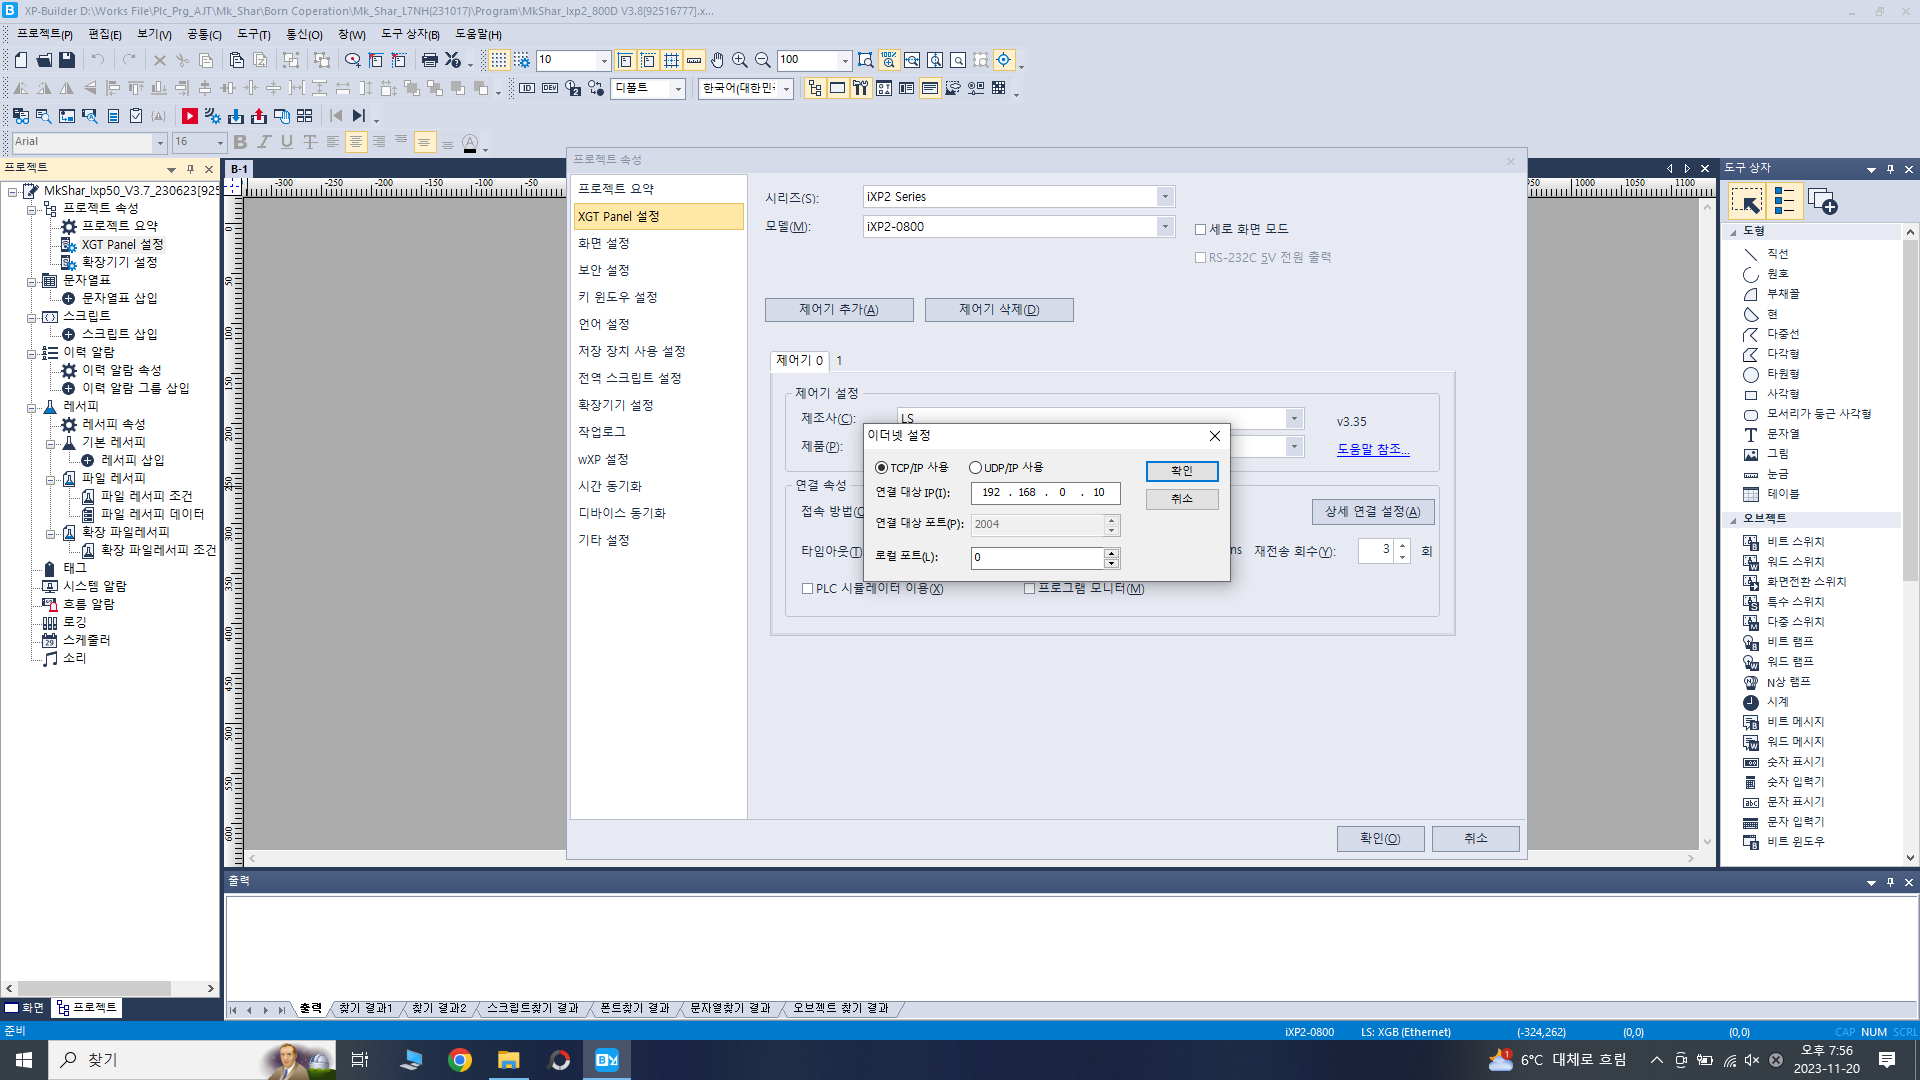Click the red simulation run icon

point(189,116)
